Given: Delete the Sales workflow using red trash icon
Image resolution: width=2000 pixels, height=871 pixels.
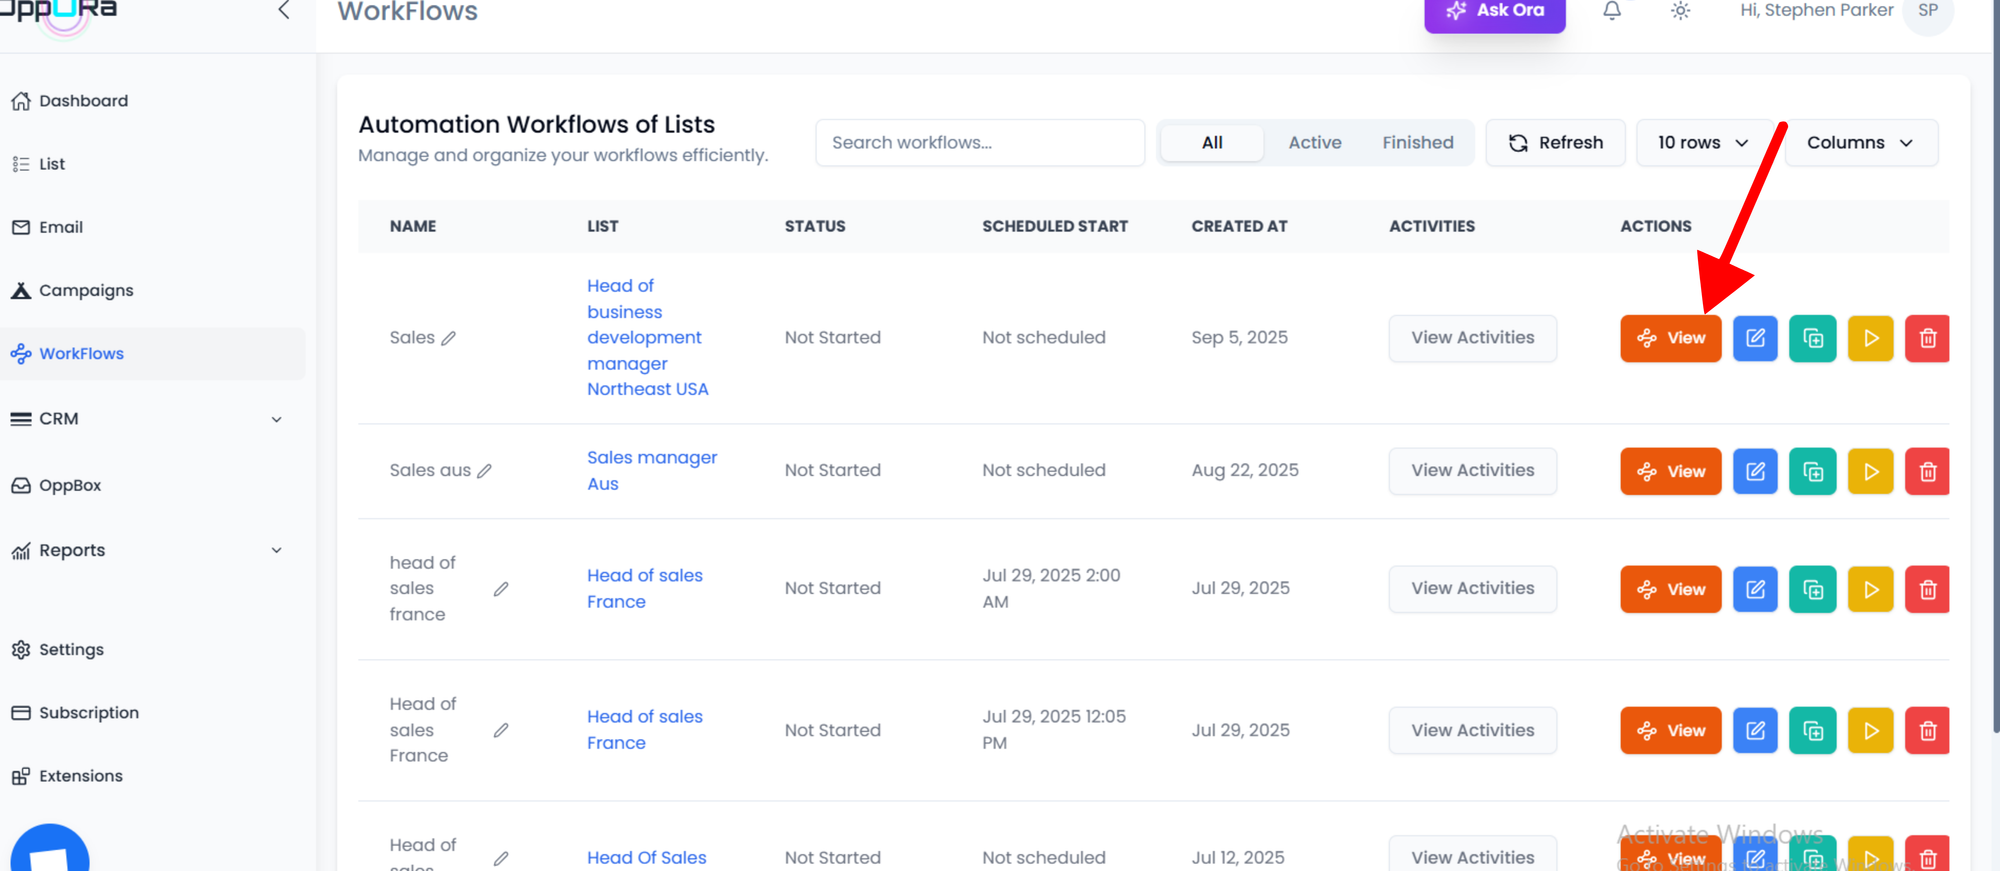Looking at the screenshot, I should (1927, 338).
